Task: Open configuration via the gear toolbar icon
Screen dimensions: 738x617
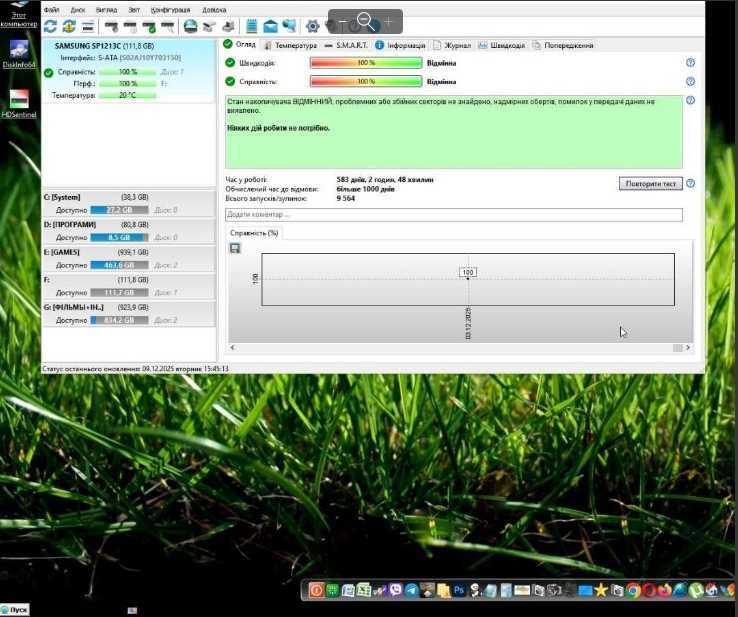Action: (313, 26)
